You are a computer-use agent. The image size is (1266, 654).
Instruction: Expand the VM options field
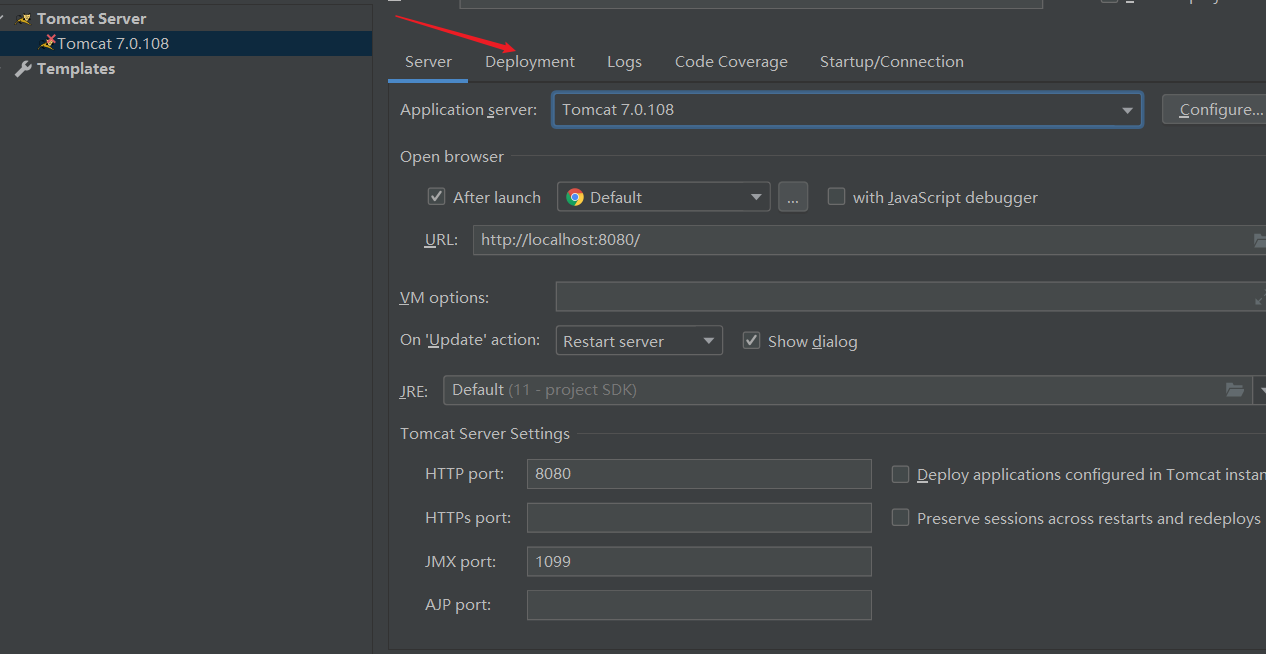click(1259, 298)
